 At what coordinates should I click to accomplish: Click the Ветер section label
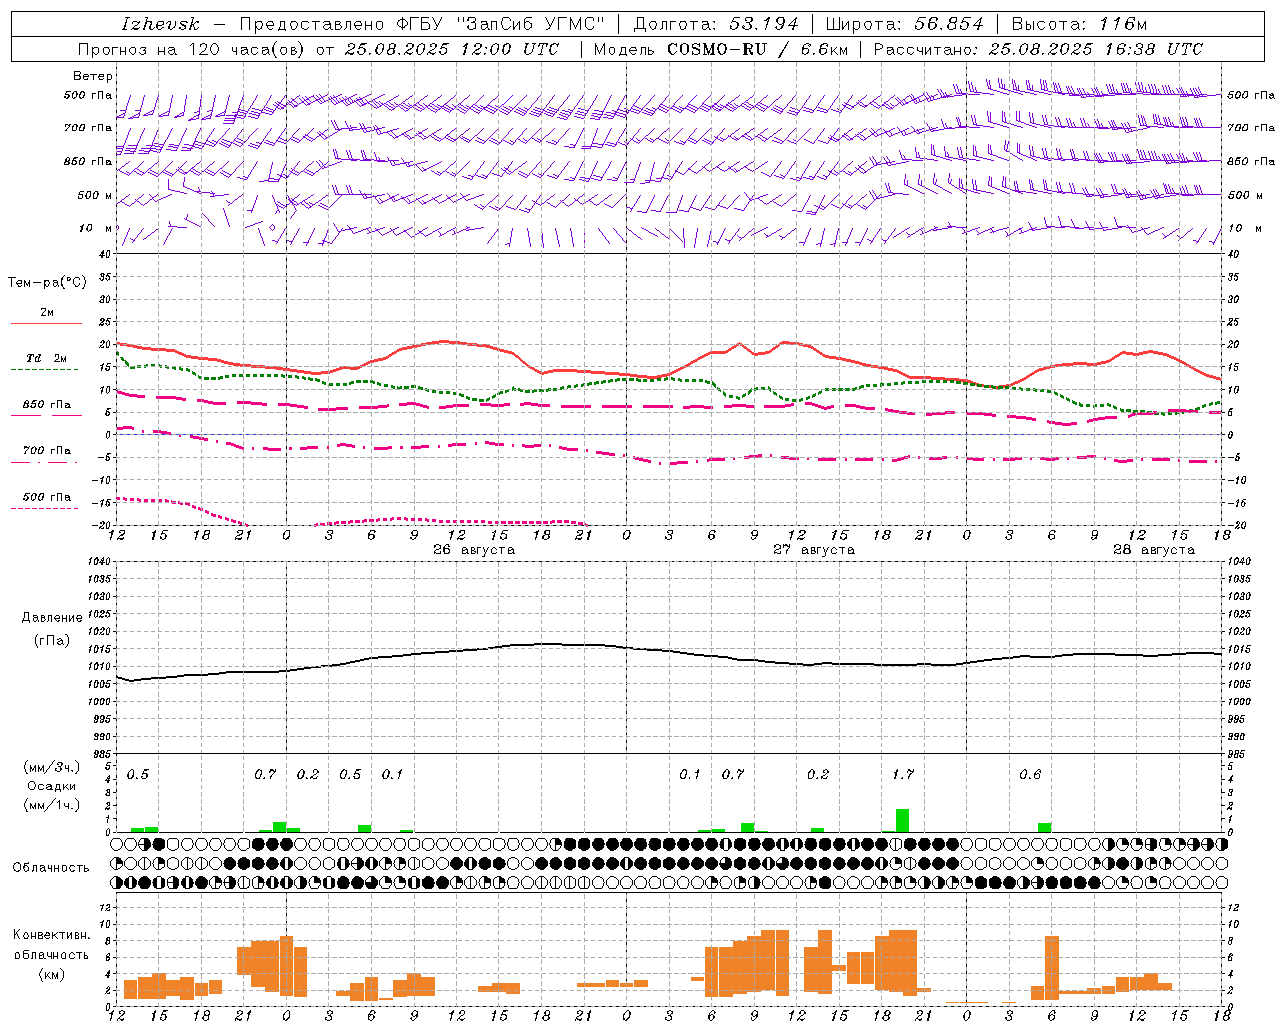(x=92, y=76)
